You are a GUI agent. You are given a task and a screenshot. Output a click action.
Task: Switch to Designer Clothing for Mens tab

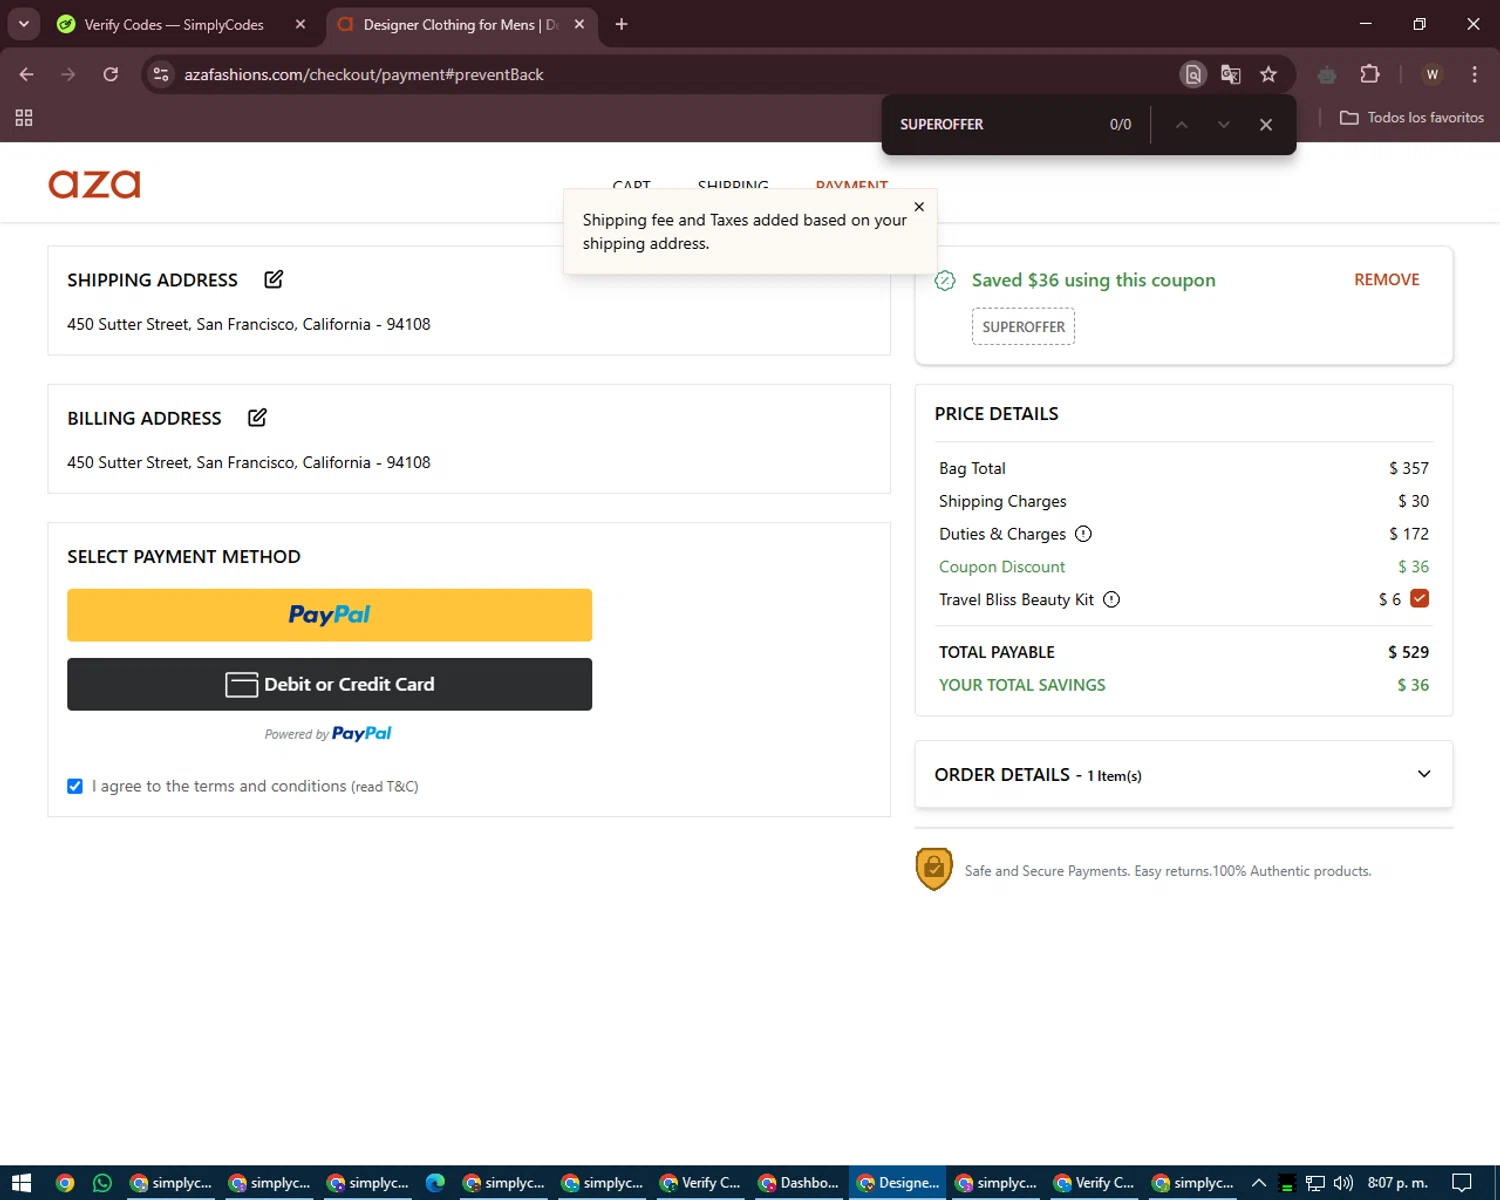pos(460,24)
